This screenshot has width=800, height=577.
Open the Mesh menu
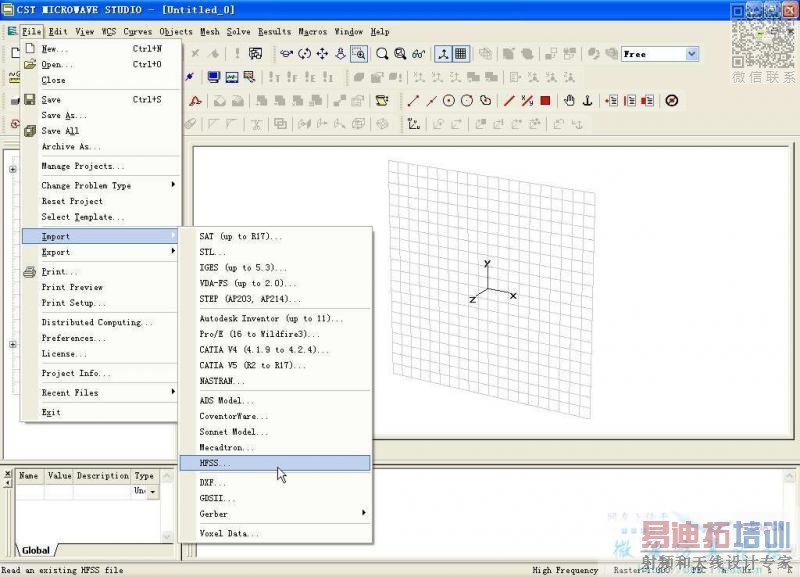click(210, 32)
